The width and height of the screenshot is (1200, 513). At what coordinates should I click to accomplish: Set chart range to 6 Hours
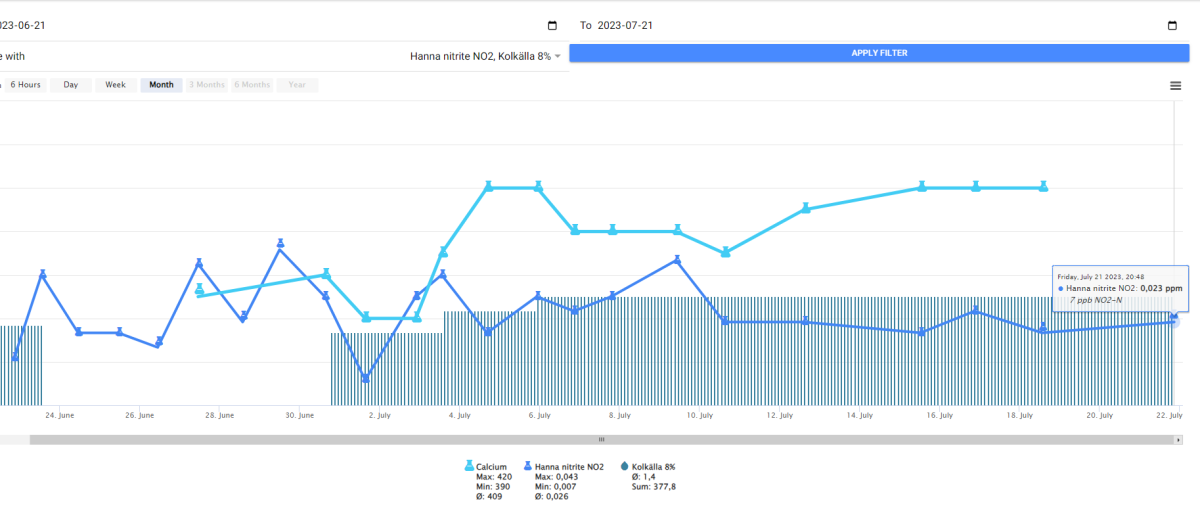click(26, 85)
